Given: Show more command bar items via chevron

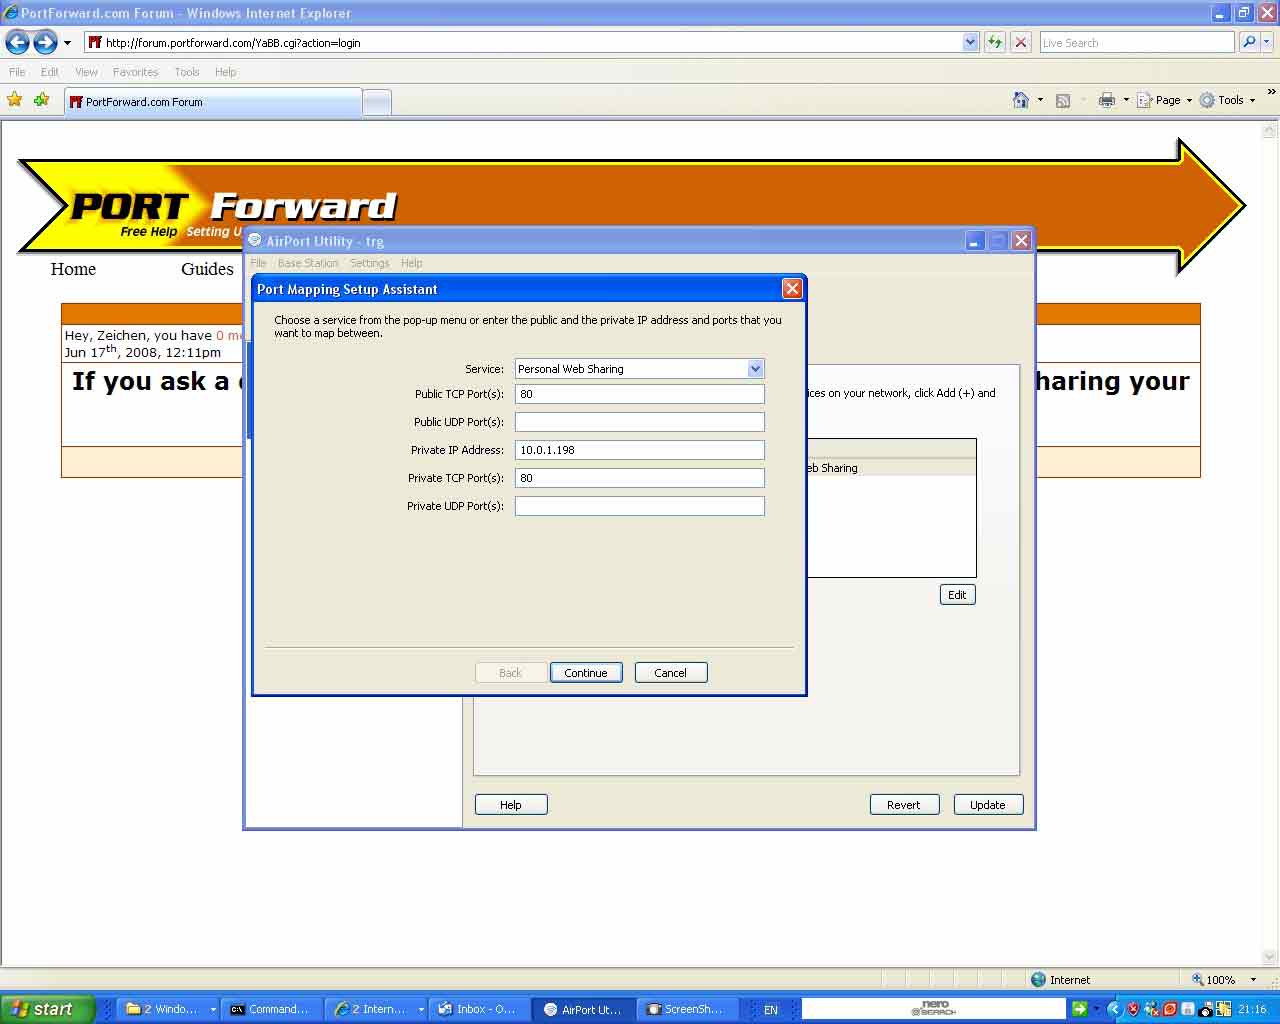Looking at the screenshot, I should (1271, 92).
